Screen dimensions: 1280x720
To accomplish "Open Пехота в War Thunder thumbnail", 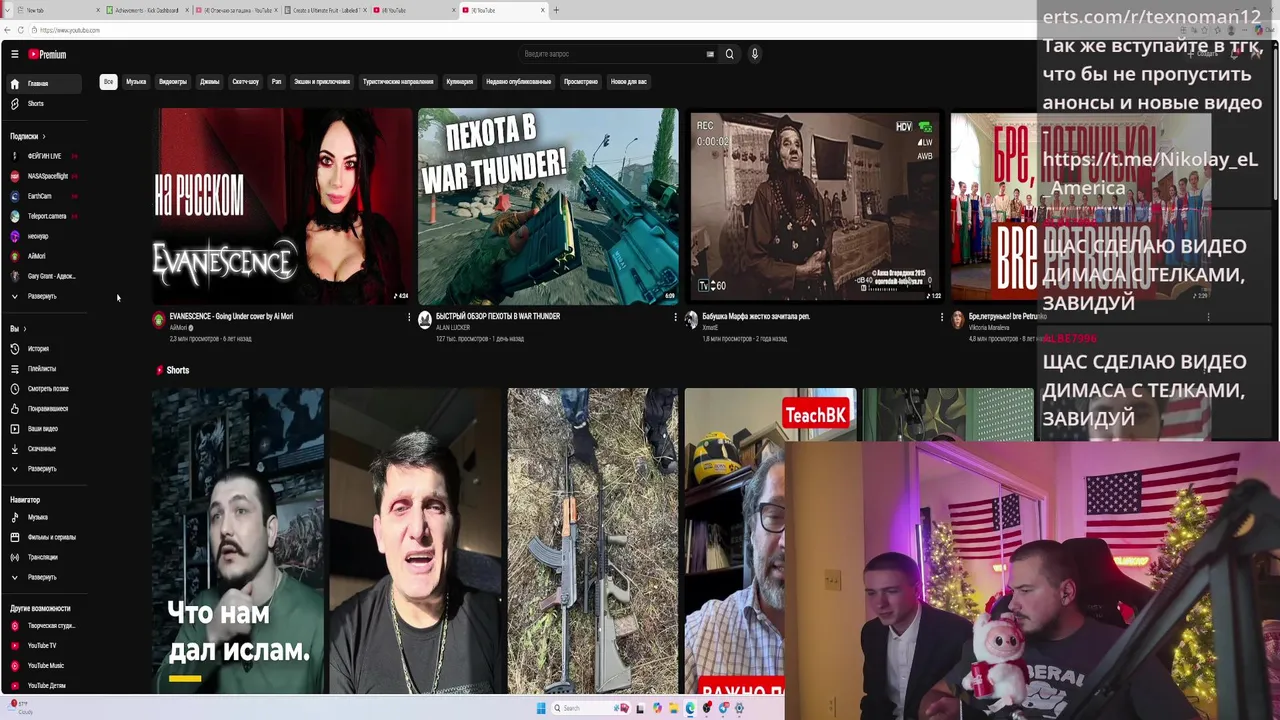I will click(x=548, y=206).
